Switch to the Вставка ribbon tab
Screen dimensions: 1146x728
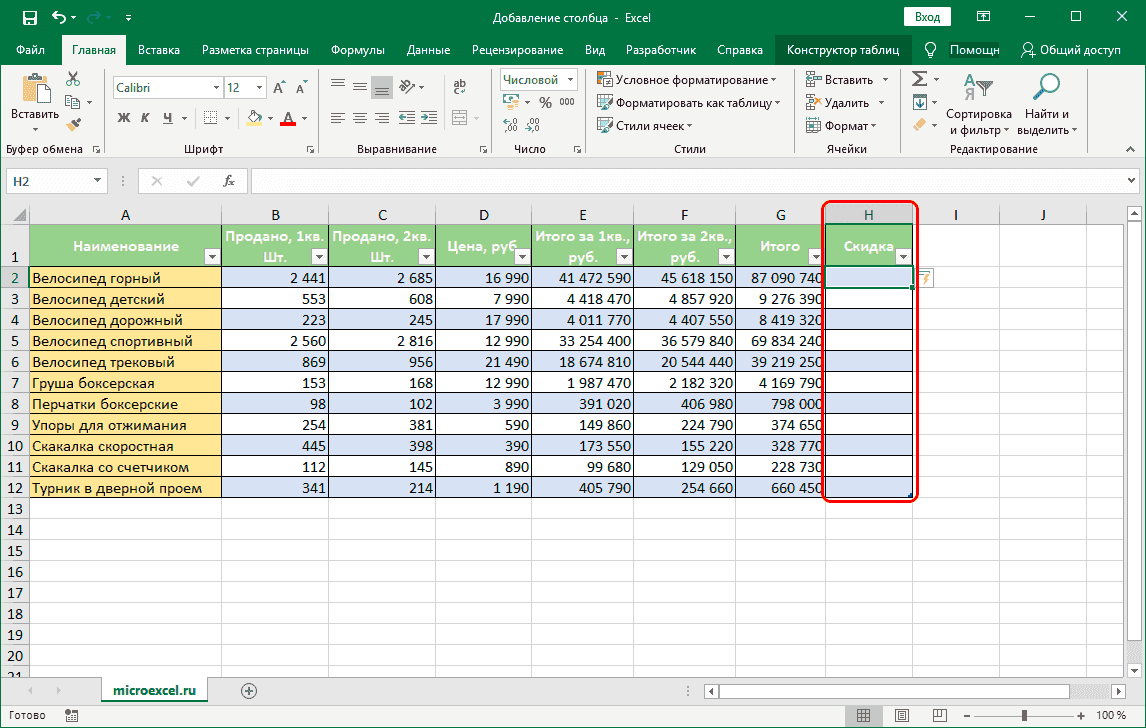(158, 48)
